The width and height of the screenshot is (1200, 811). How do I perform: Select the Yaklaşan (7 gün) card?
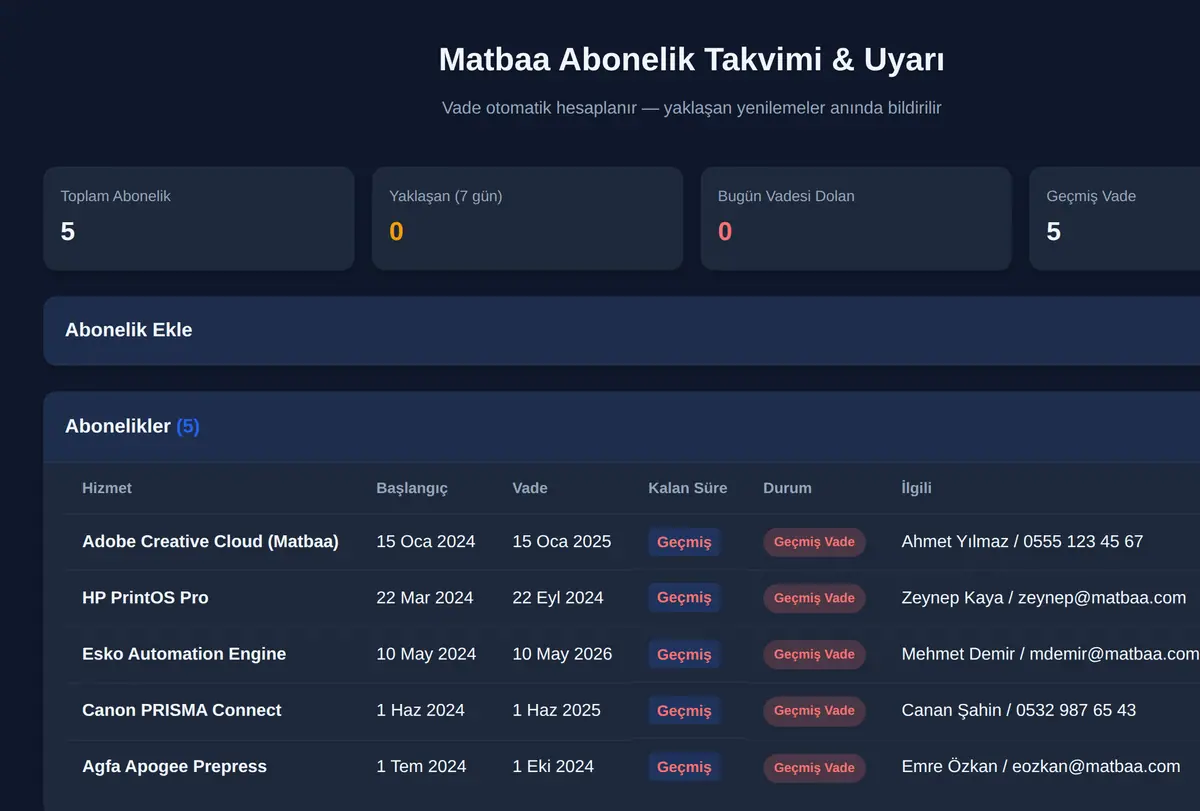click(527, 218)
